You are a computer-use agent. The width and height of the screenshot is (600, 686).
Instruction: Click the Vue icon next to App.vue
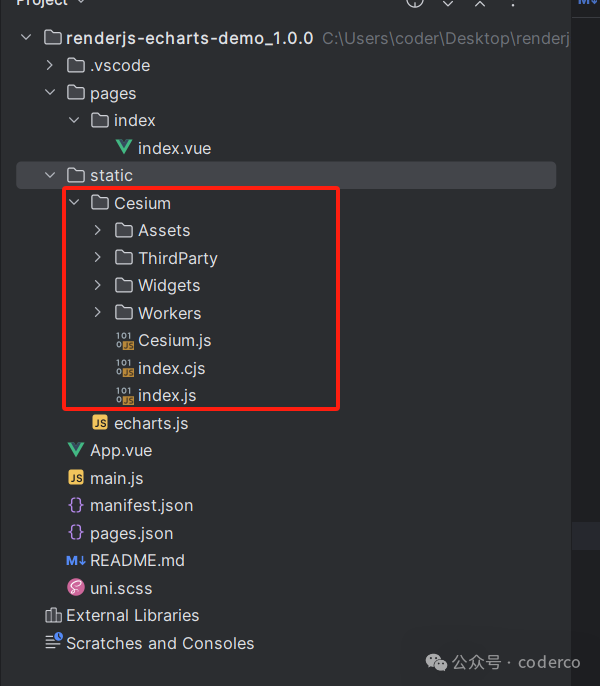click(76, 450)
